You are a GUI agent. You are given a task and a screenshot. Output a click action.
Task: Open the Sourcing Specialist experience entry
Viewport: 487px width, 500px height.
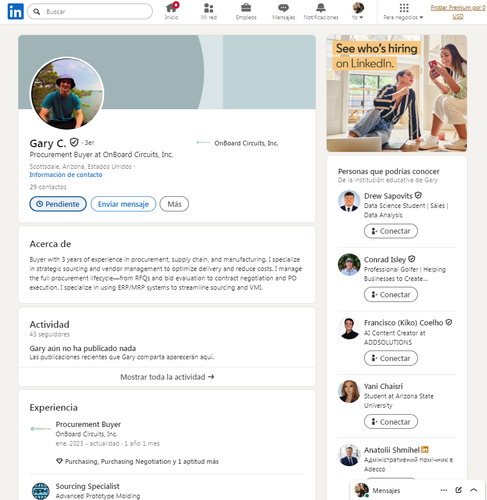pyautogui.click(x=87, y=486)
